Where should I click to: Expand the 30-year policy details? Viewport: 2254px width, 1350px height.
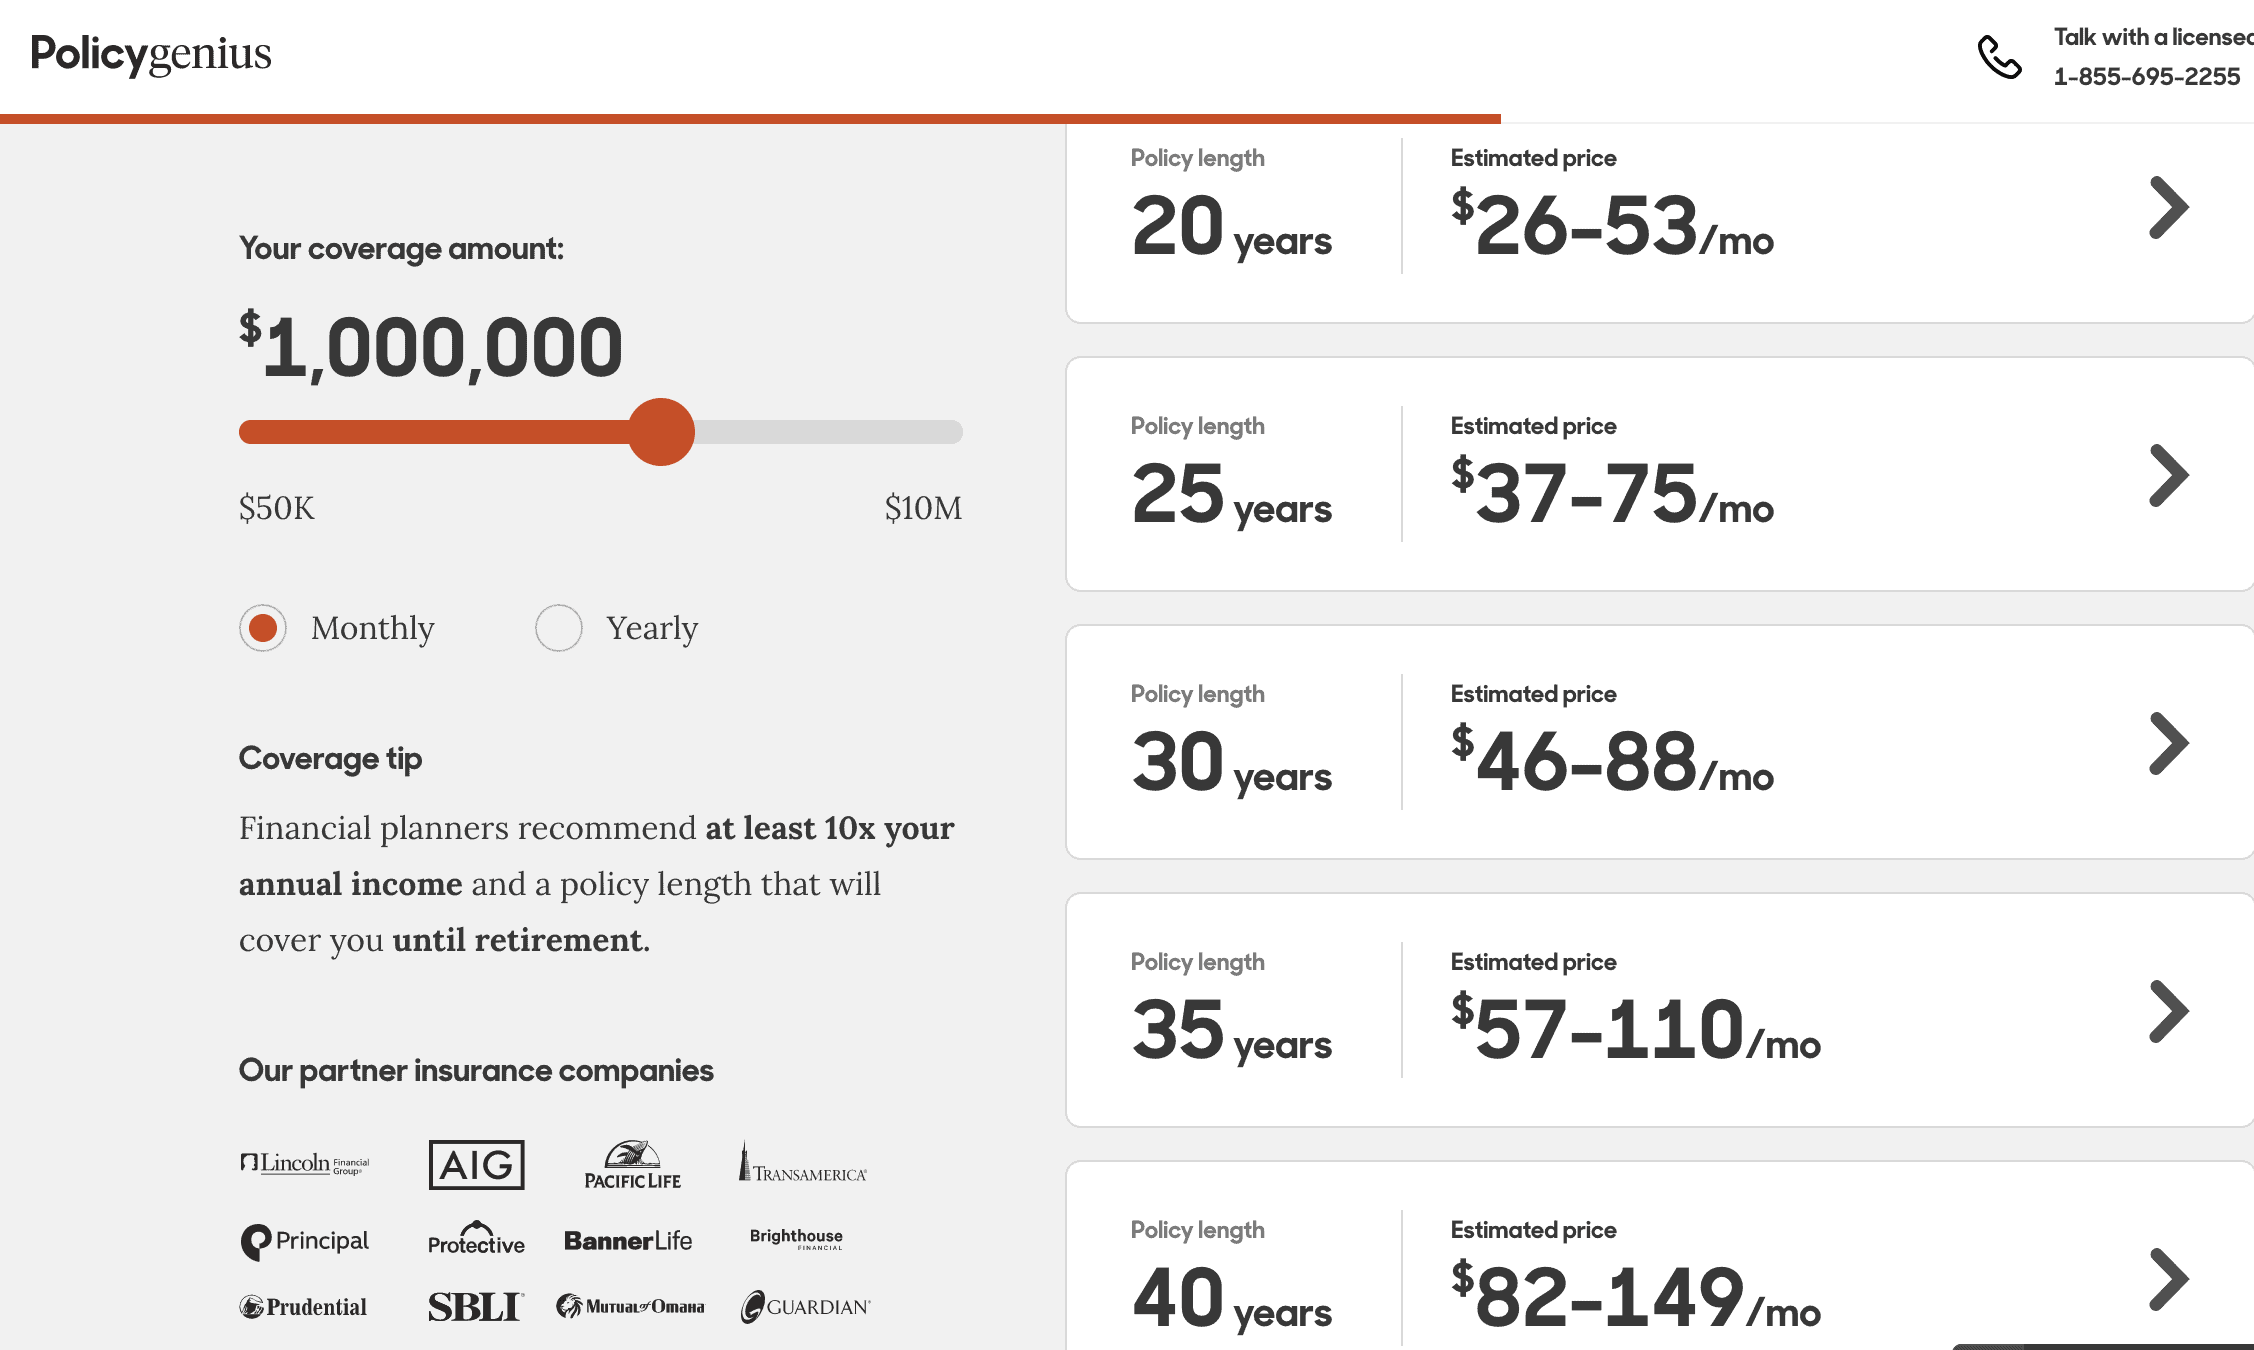[2168, 744]
